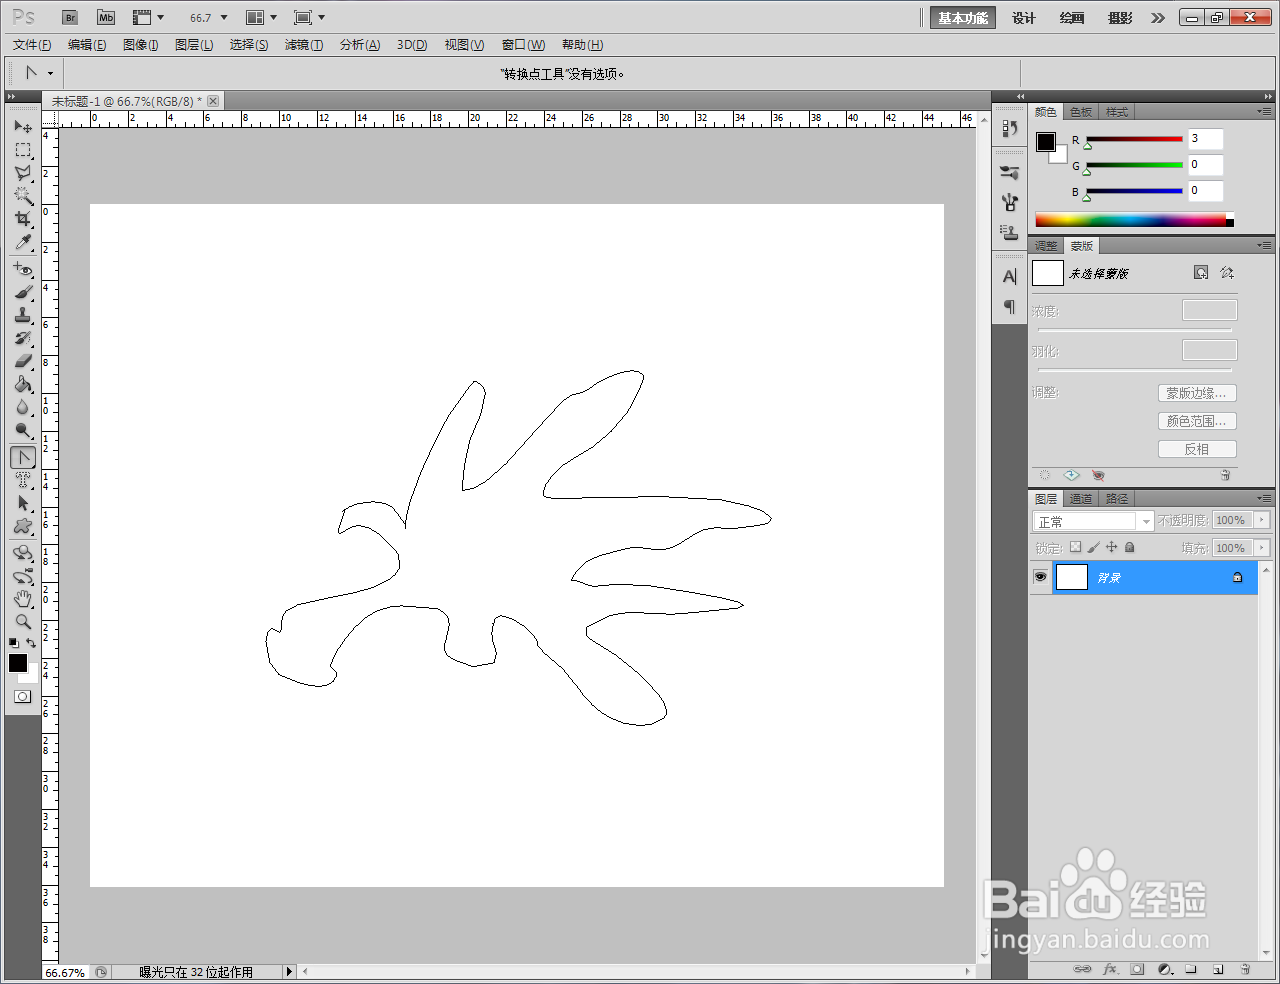Switch to the 通道 tab

(x=1081, y=499)
